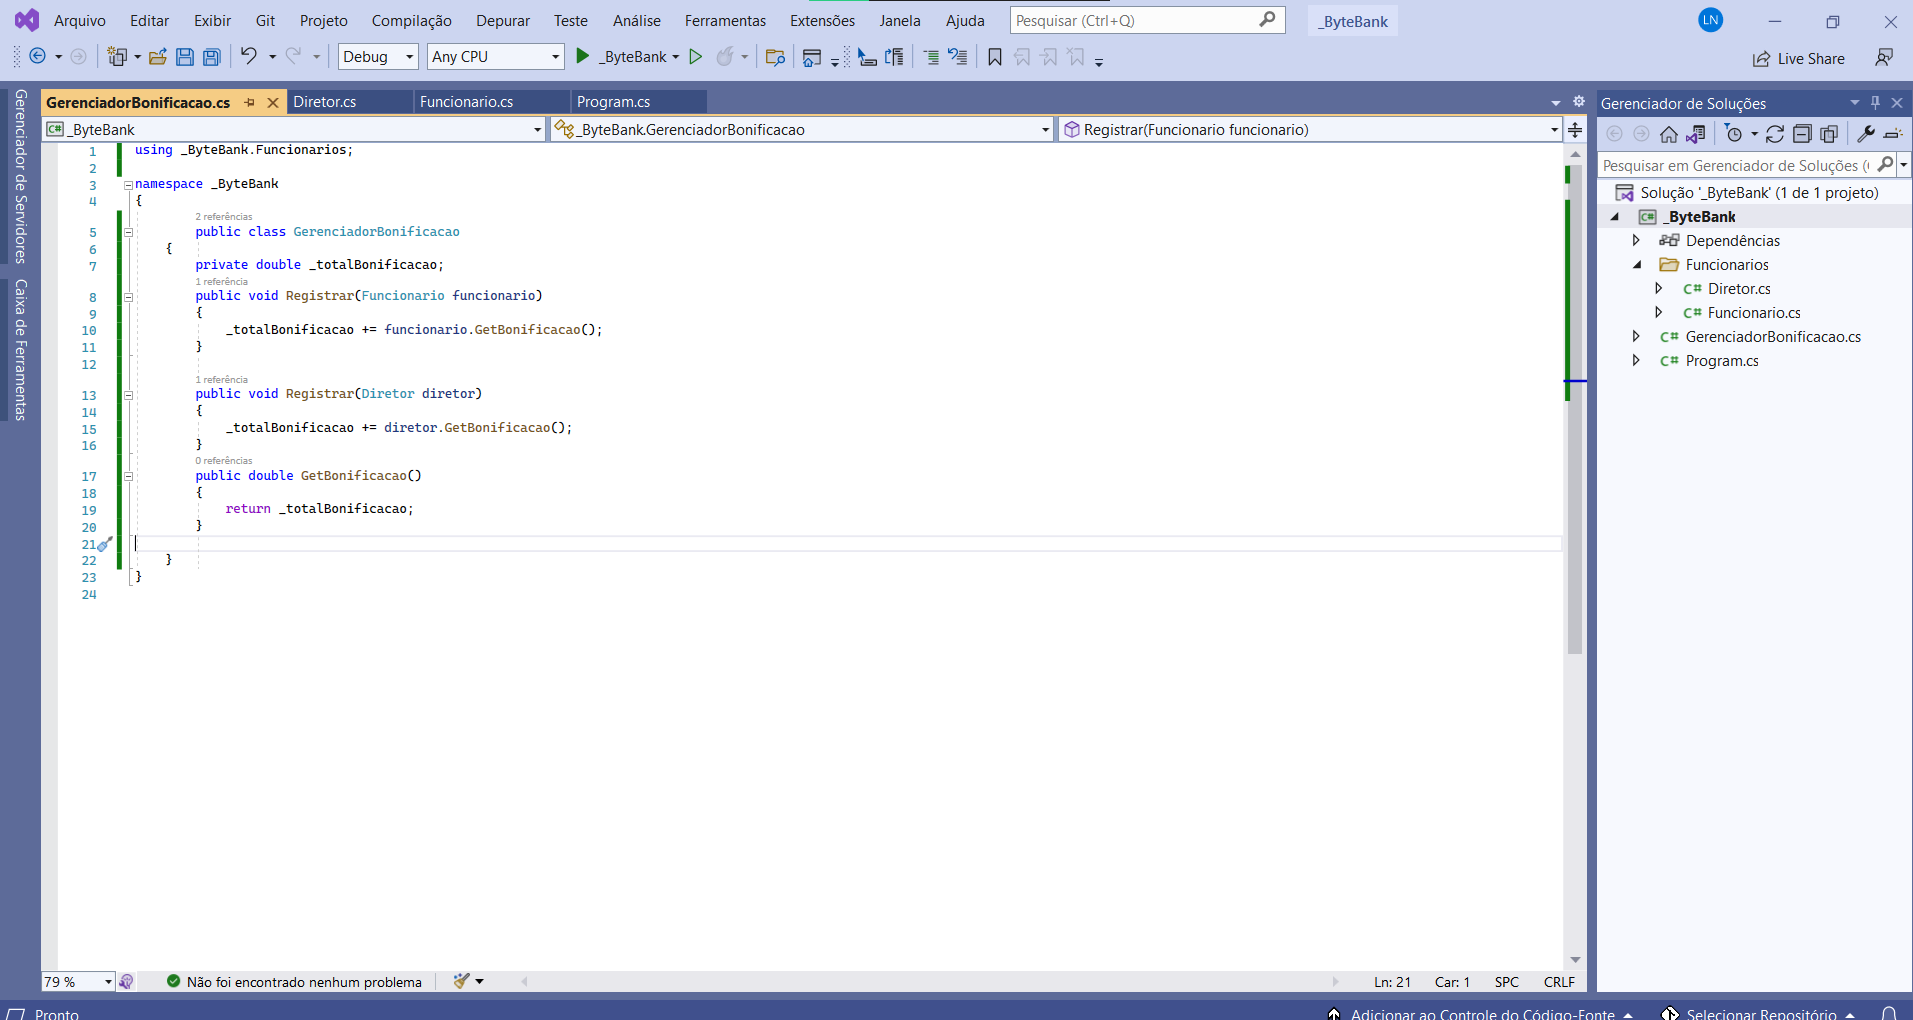This screenshot has height=1020, width=1913.
Task: Click the New Project toolbar icon
Action: click(118, 57)
